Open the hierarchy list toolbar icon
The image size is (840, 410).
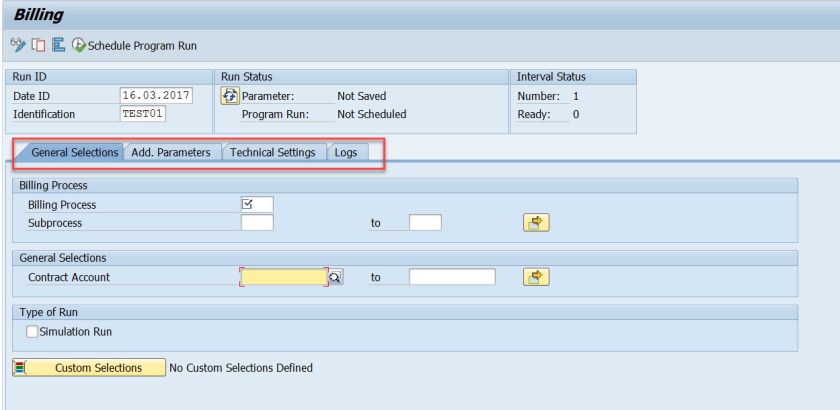click(x=58, y=45)
